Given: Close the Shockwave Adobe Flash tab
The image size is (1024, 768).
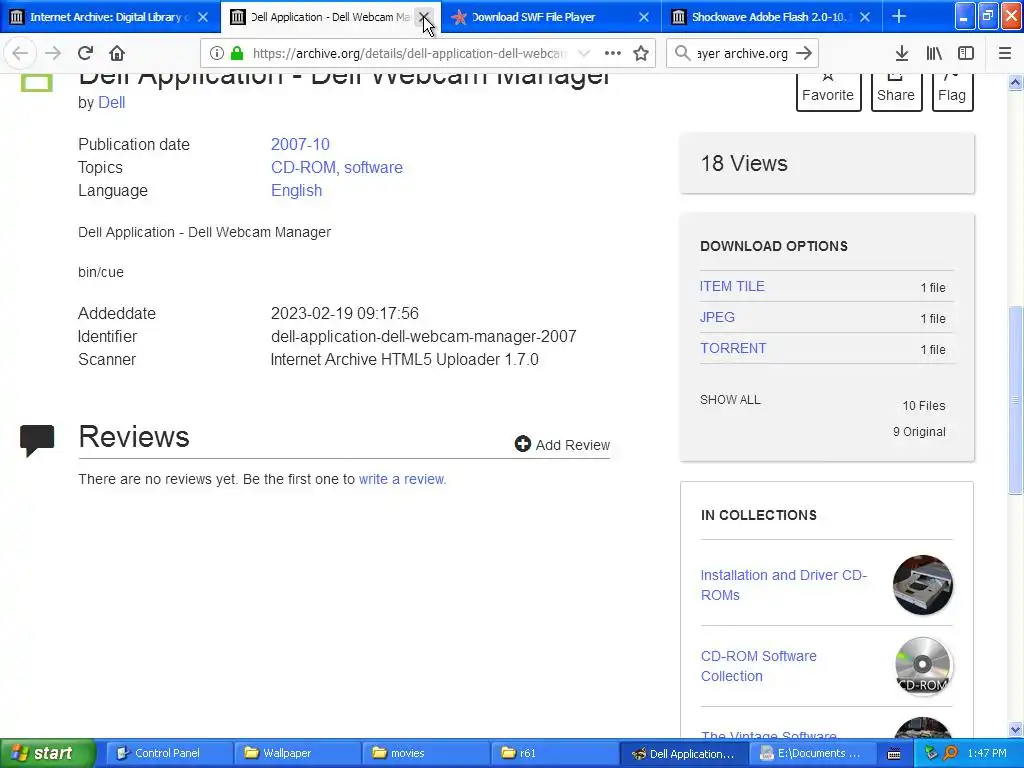Looking at the screenshot, I should 865,17.
